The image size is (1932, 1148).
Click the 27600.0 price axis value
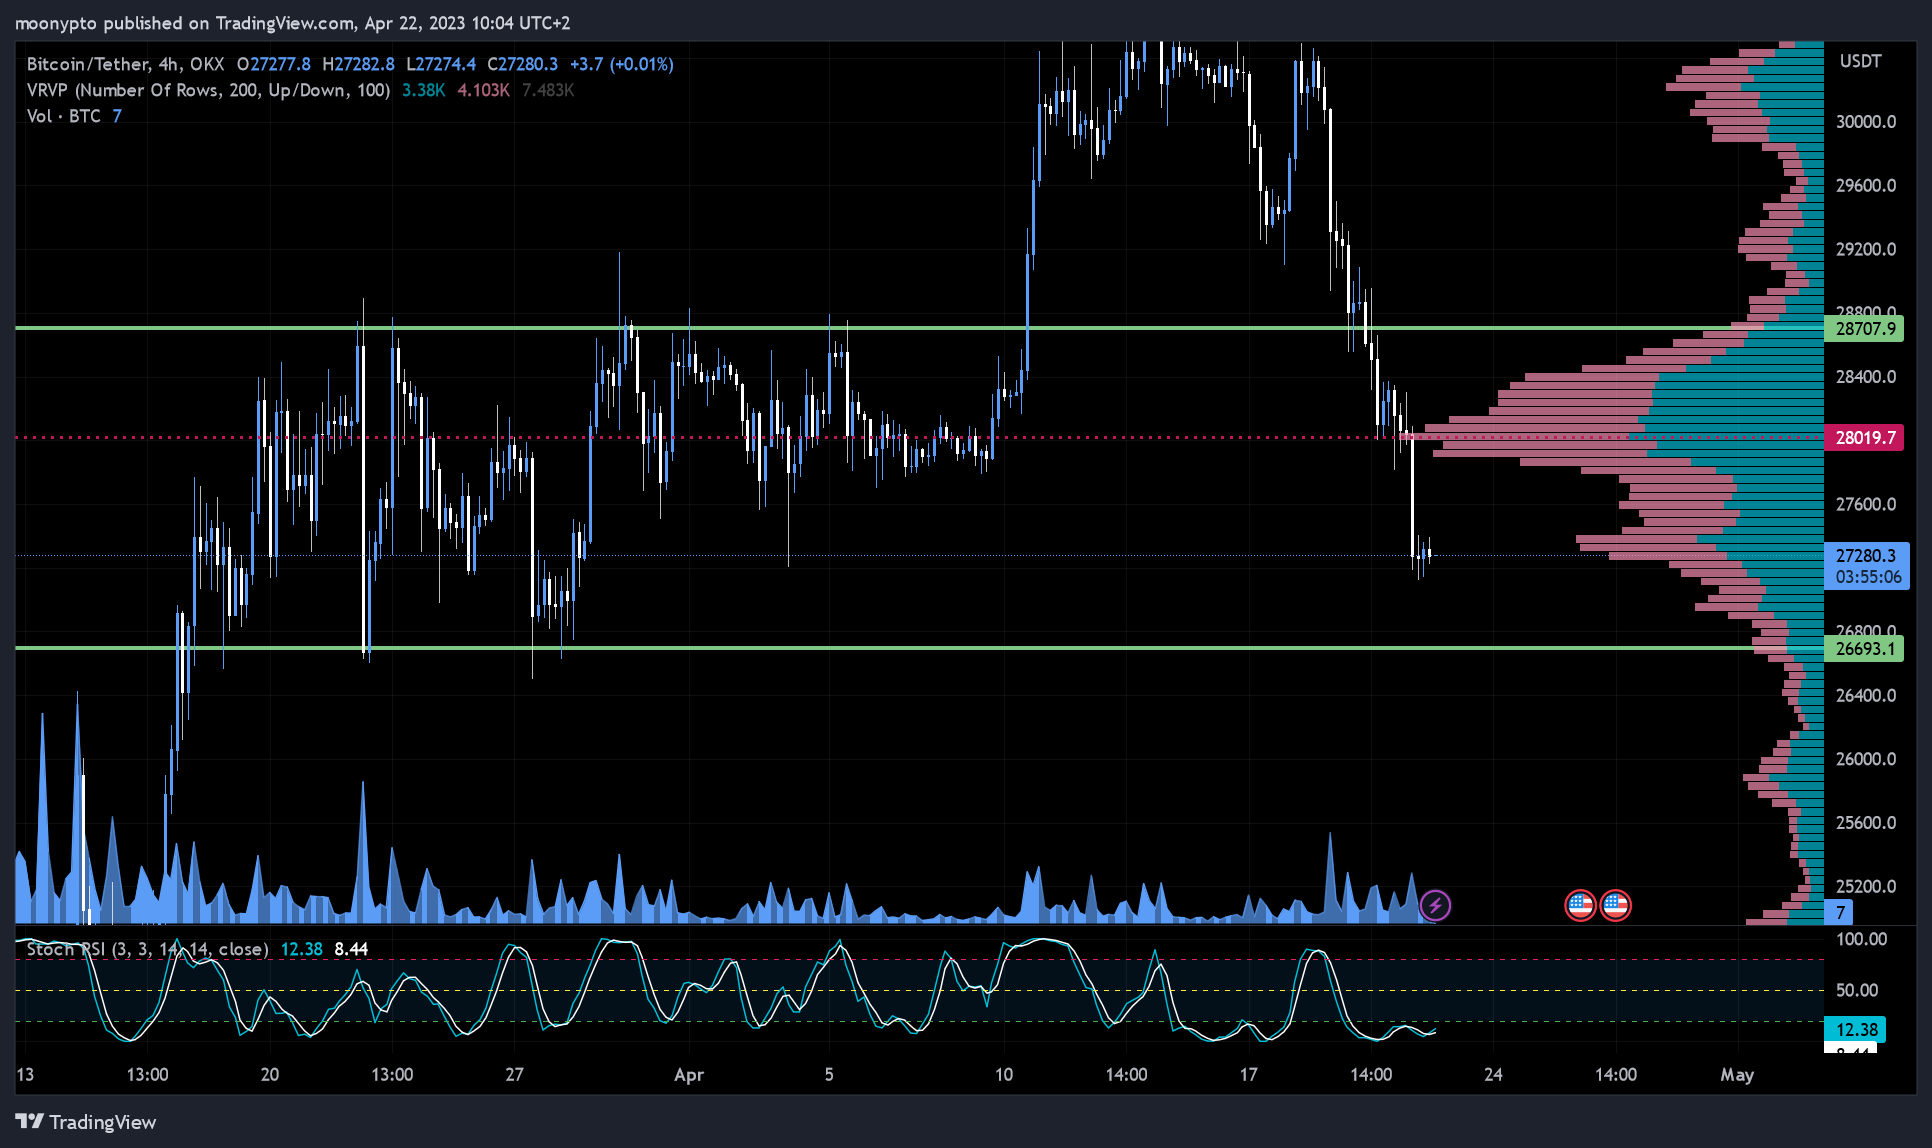coord(1866,504)
